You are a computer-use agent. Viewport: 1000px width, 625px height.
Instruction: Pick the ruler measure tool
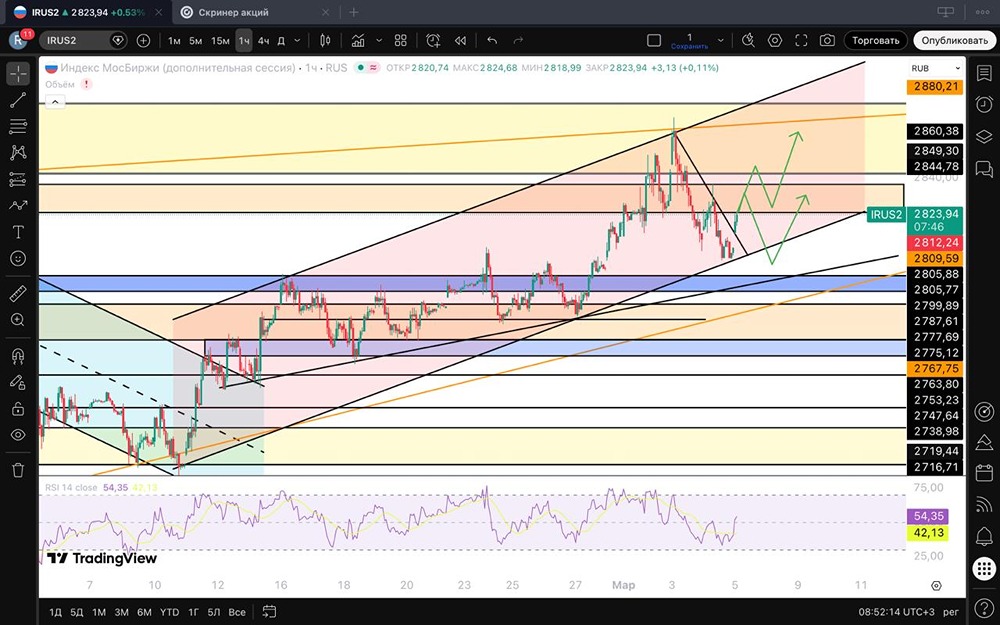click(18, 294)
